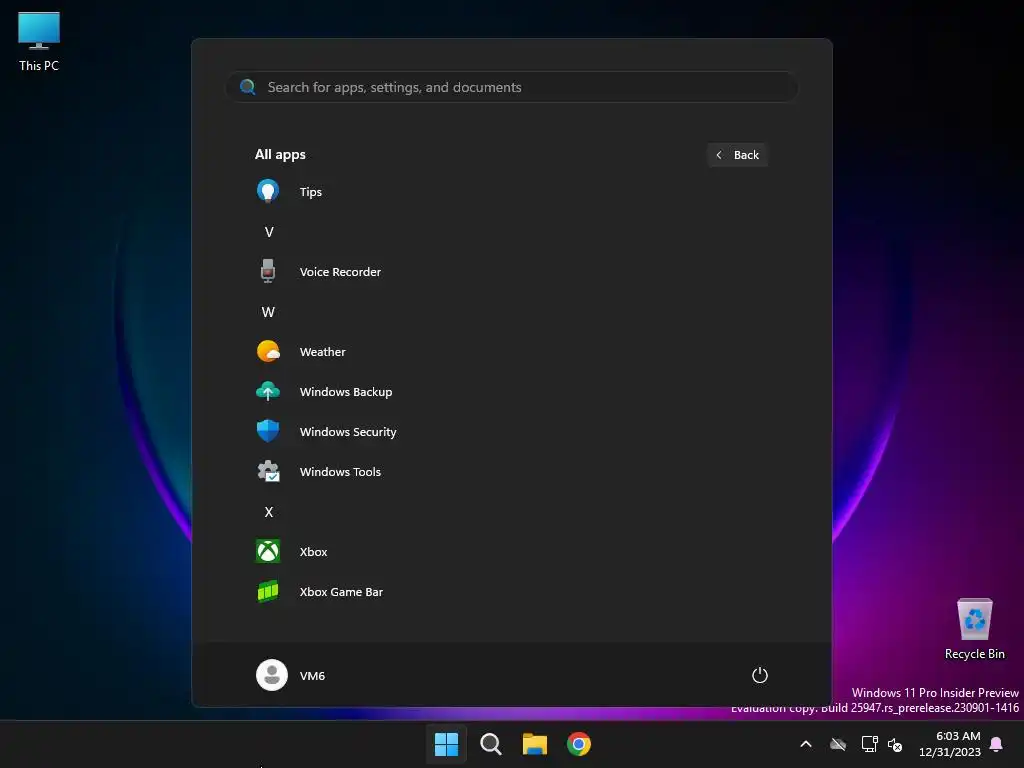Viewport: 1024px width, 768px height.
Task: Select the Recycle Bin desktop icon
Action: pyautogui.click(x=974, y=629)
